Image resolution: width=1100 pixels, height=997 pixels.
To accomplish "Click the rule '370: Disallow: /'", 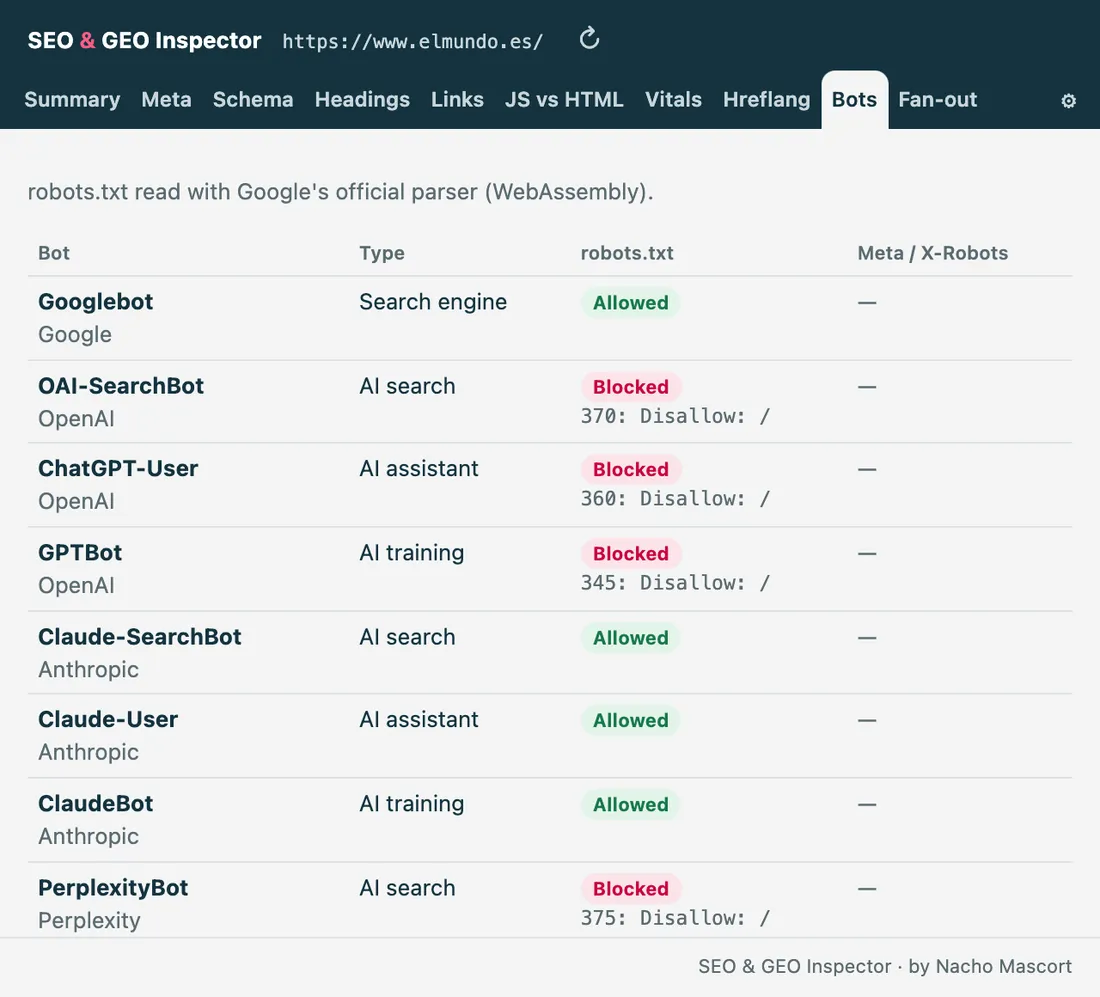I will click(x=675, y=416).
